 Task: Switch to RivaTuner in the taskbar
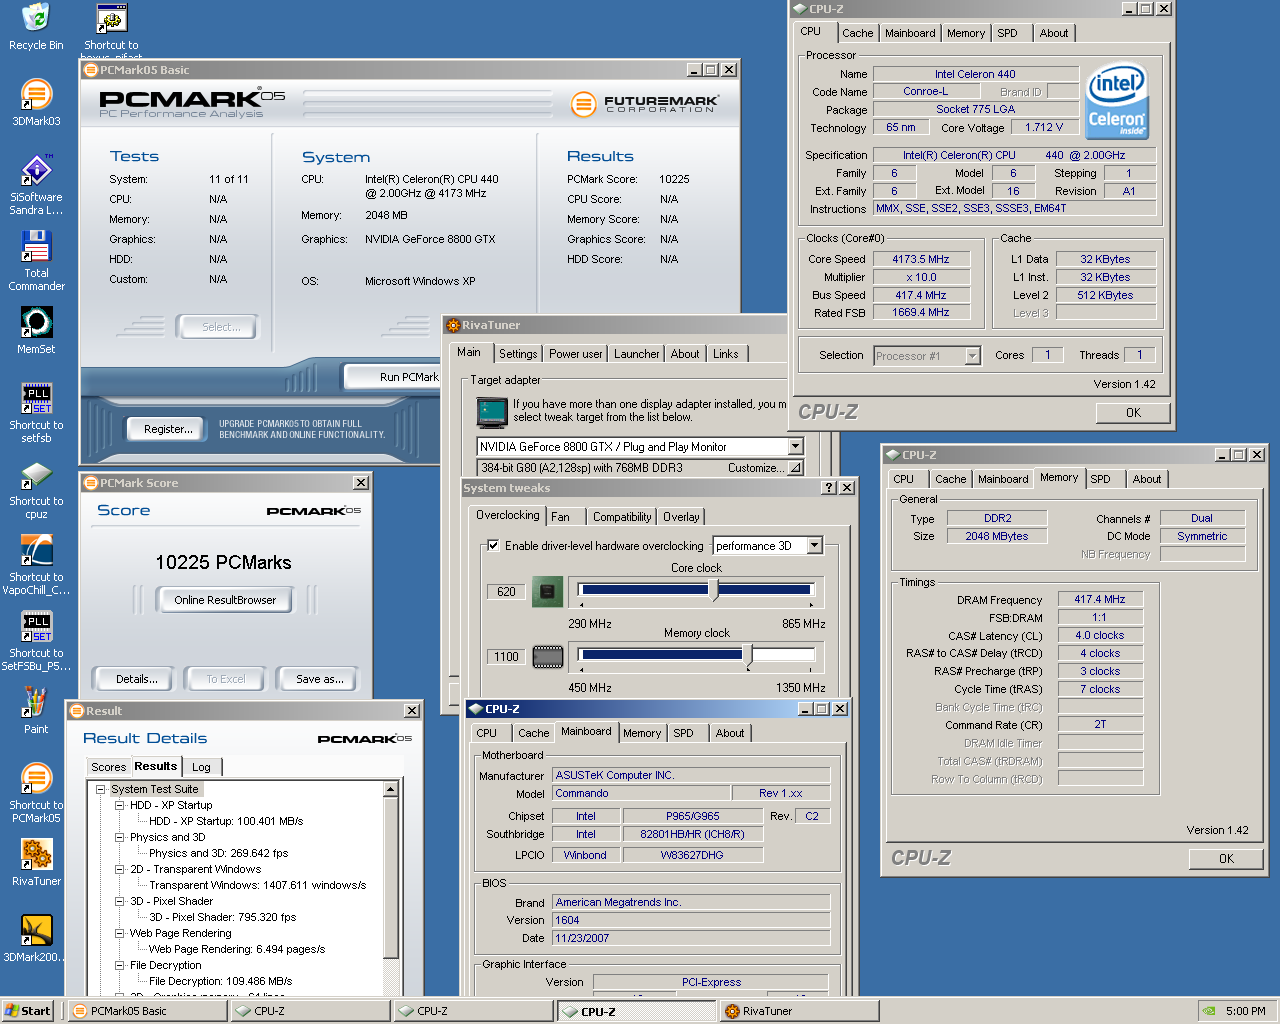(x=798, y=1011)
